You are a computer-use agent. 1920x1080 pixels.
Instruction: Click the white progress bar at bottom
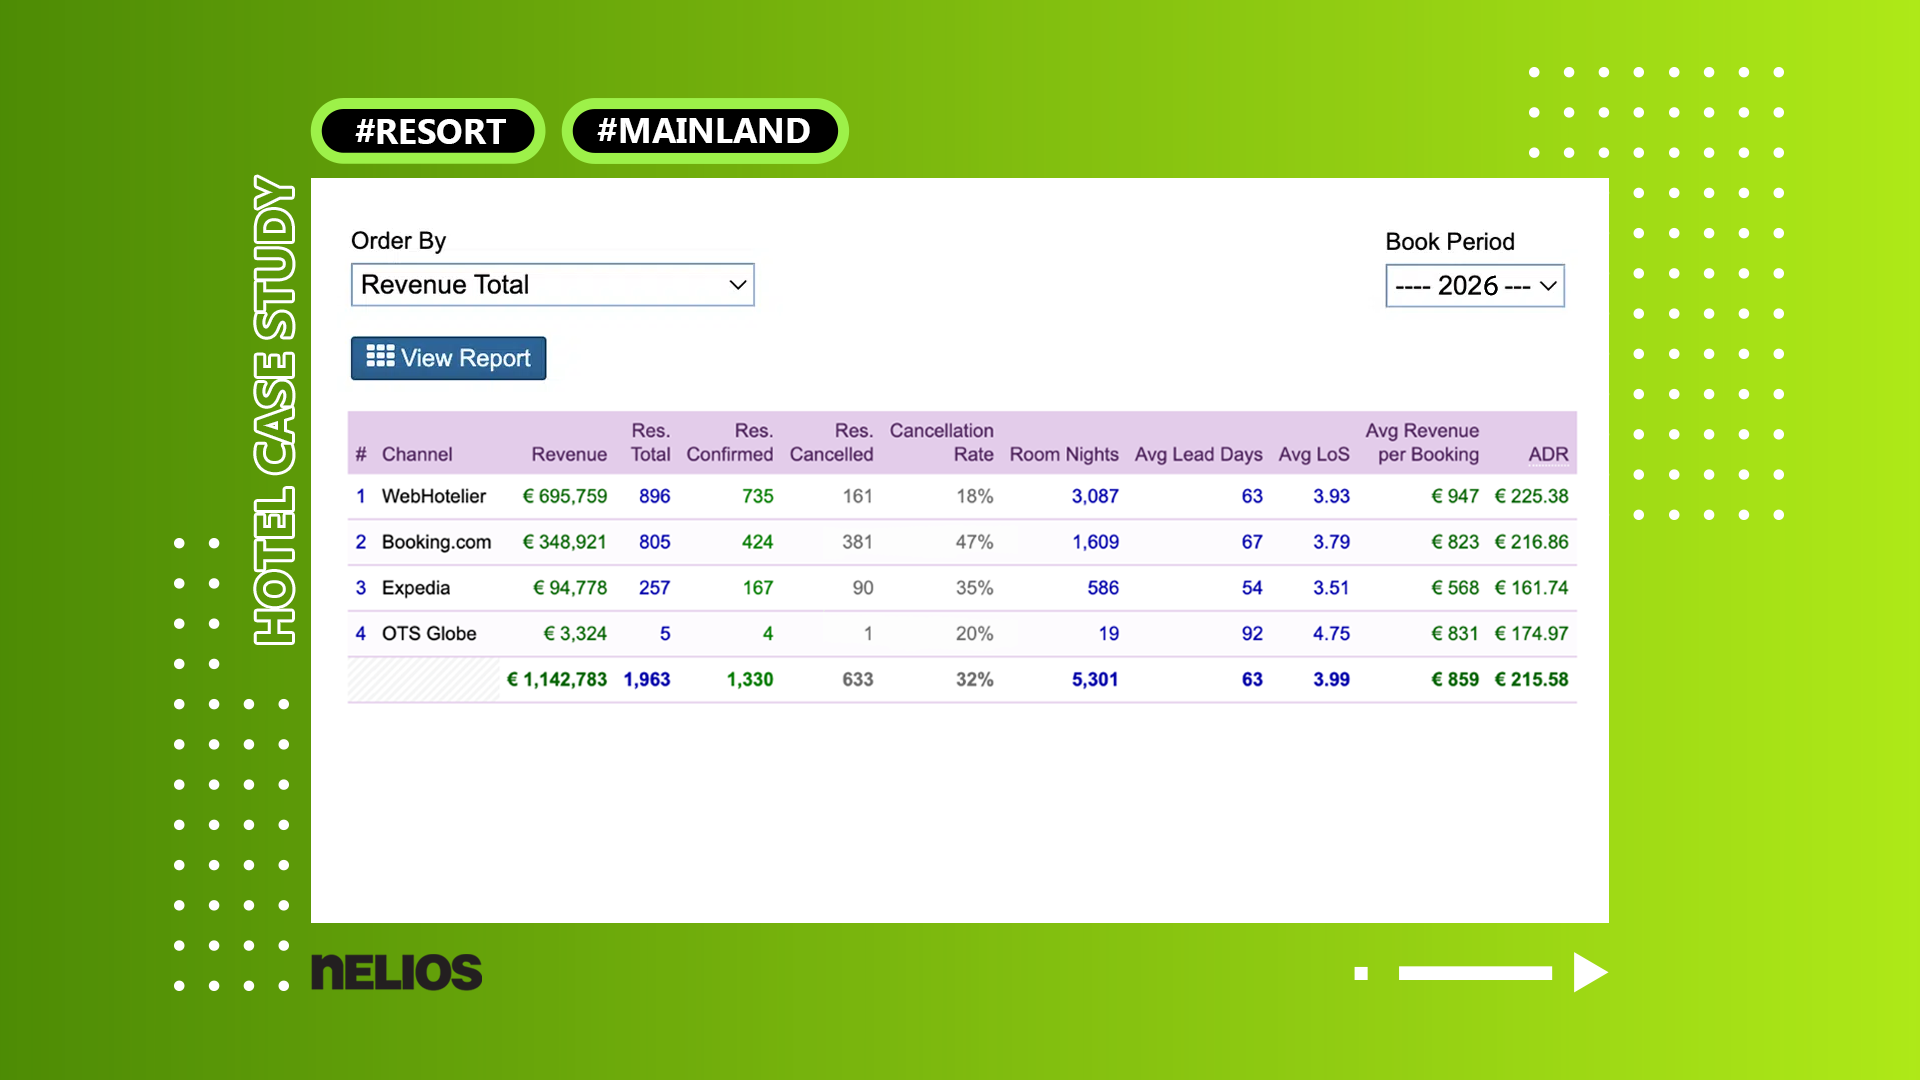[x=1475, y=973]
